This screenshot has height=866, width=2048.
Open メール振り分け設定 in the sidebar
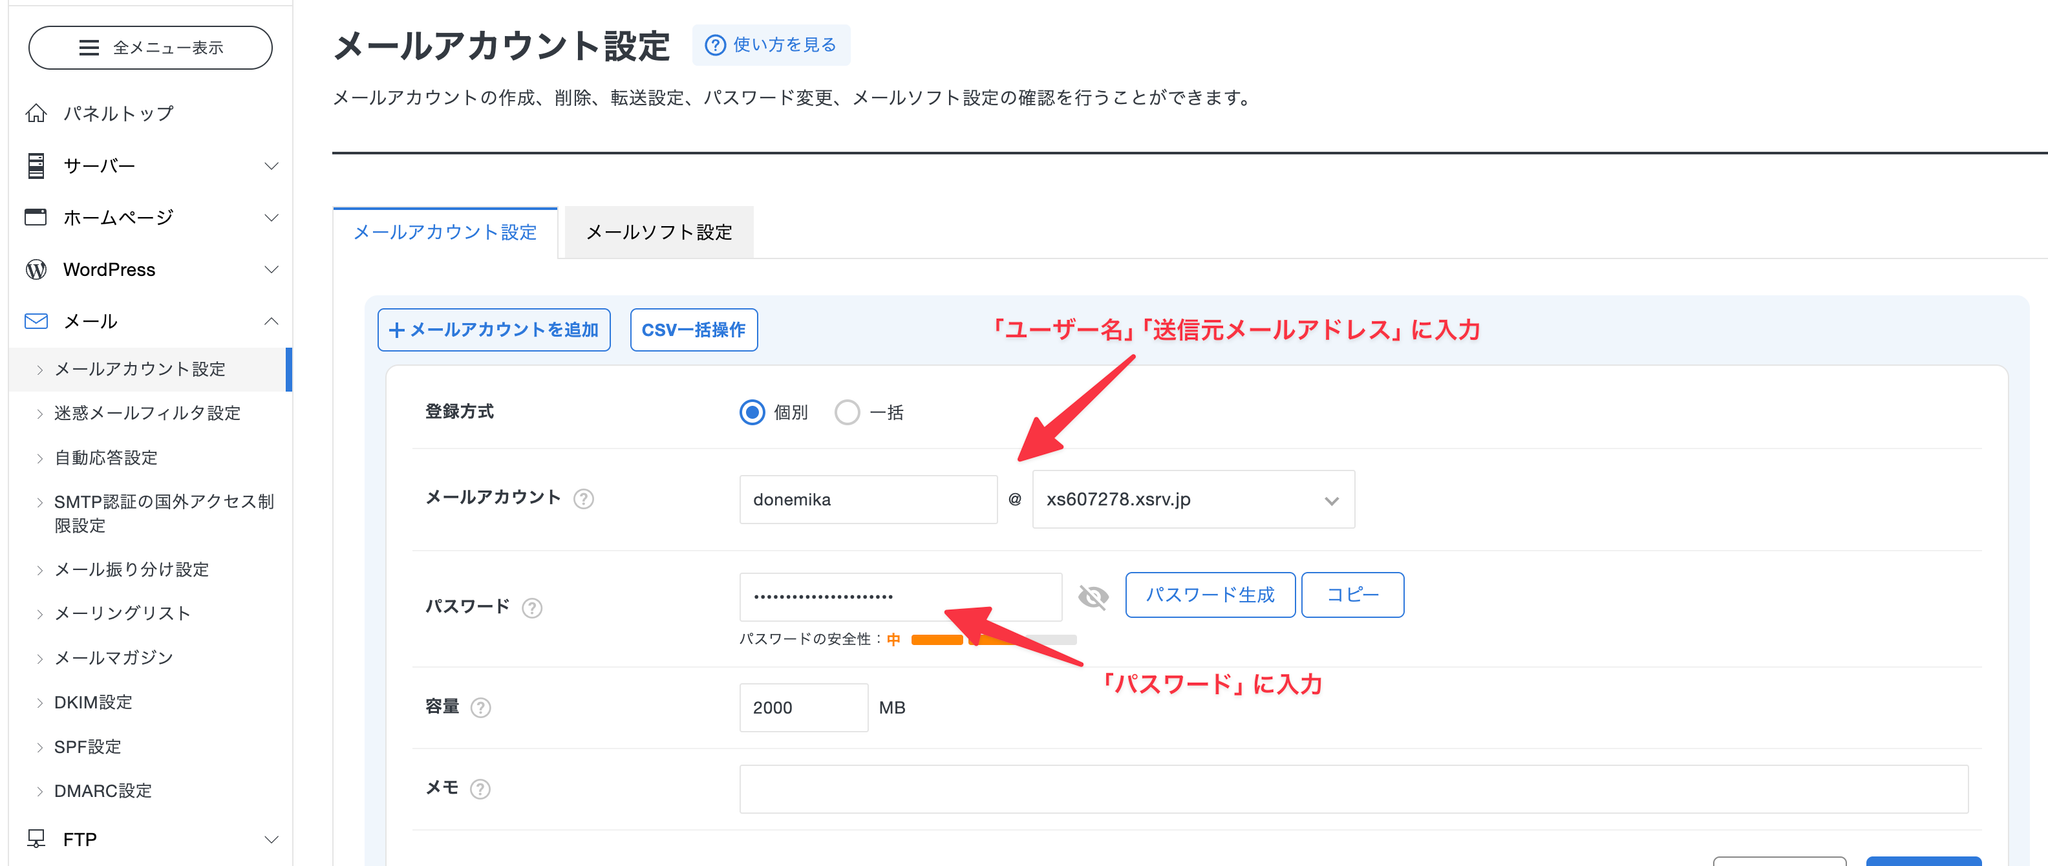[131, 569]
